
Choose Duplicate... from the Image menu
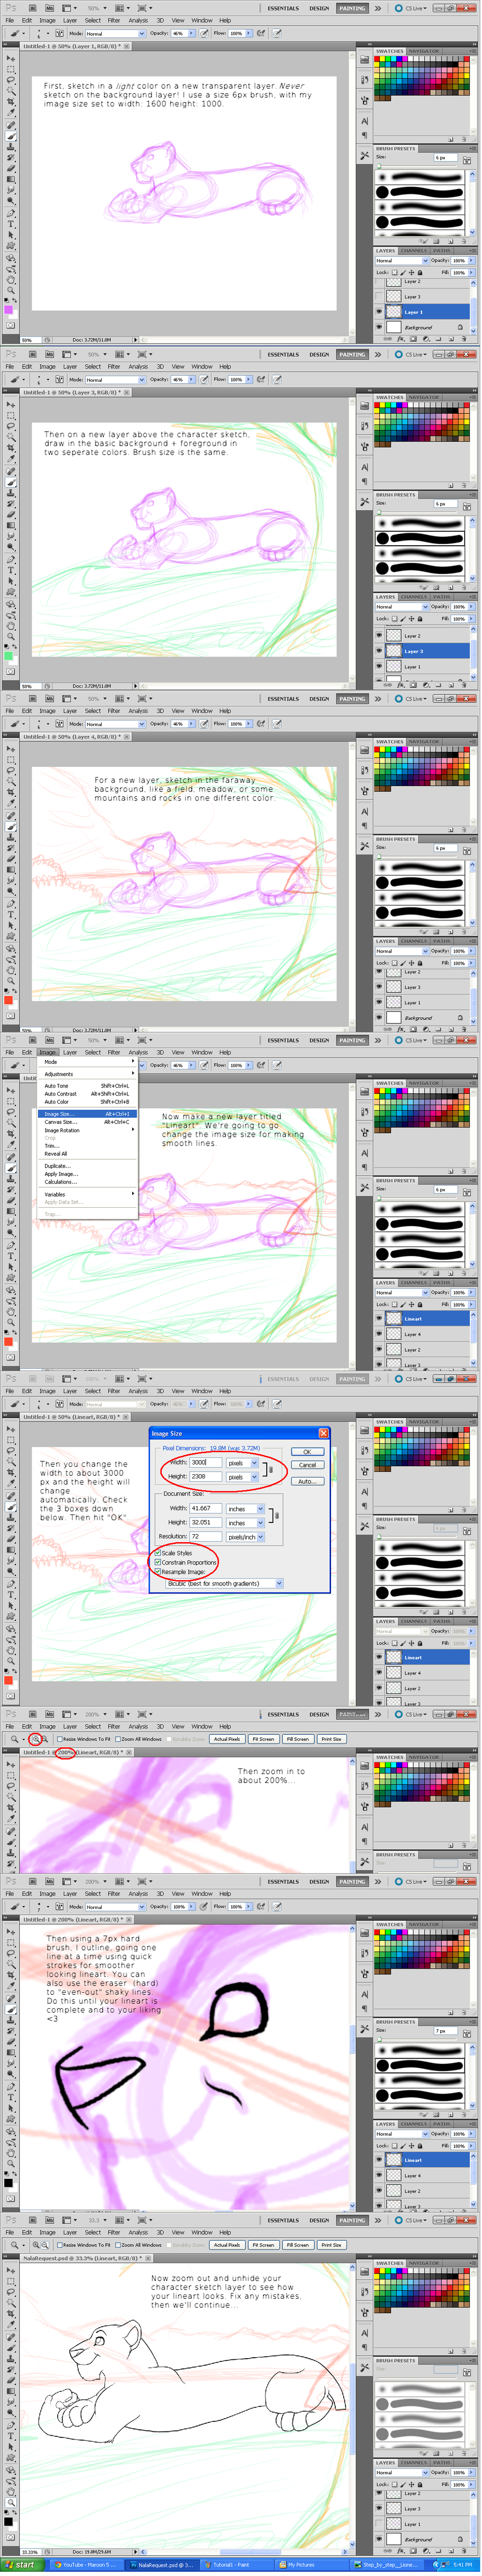click(x=86, y=1166)
